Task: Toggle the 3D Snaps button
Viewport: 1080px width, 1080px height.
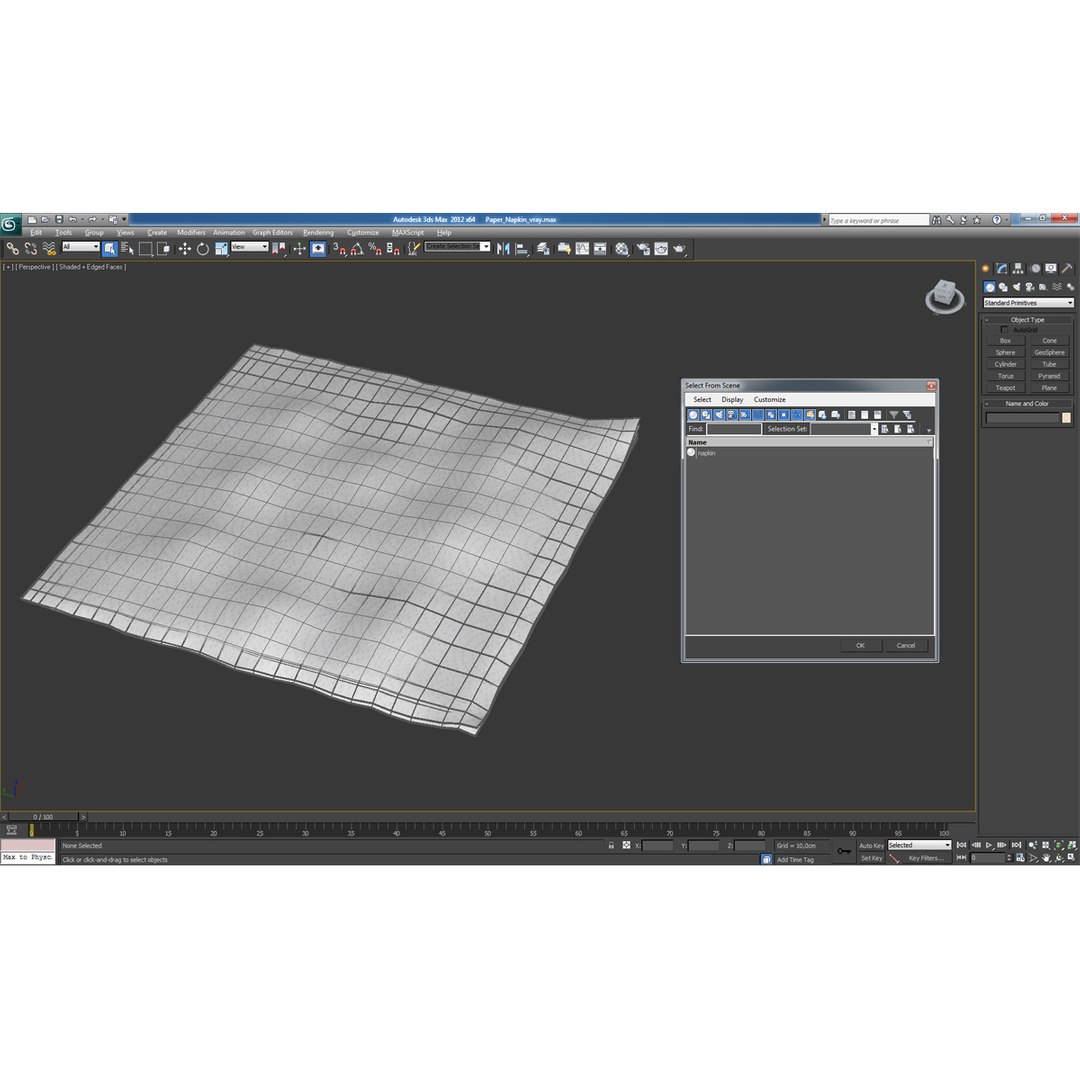Action: pos(339,249)
